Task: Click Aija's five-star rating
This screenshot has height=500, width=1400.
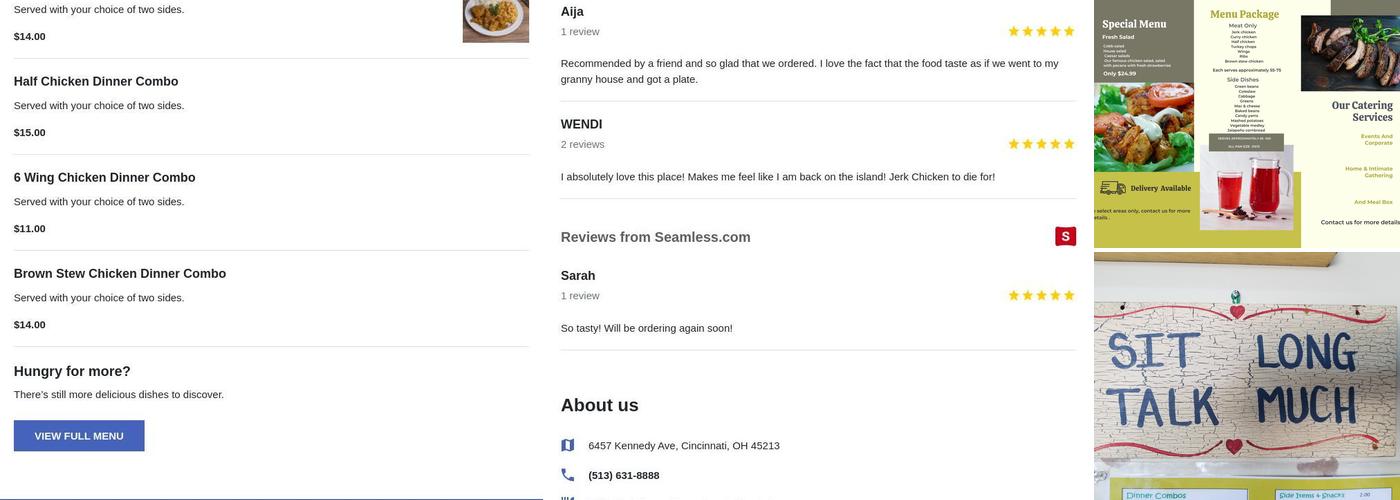Action: coord(1041,32)
